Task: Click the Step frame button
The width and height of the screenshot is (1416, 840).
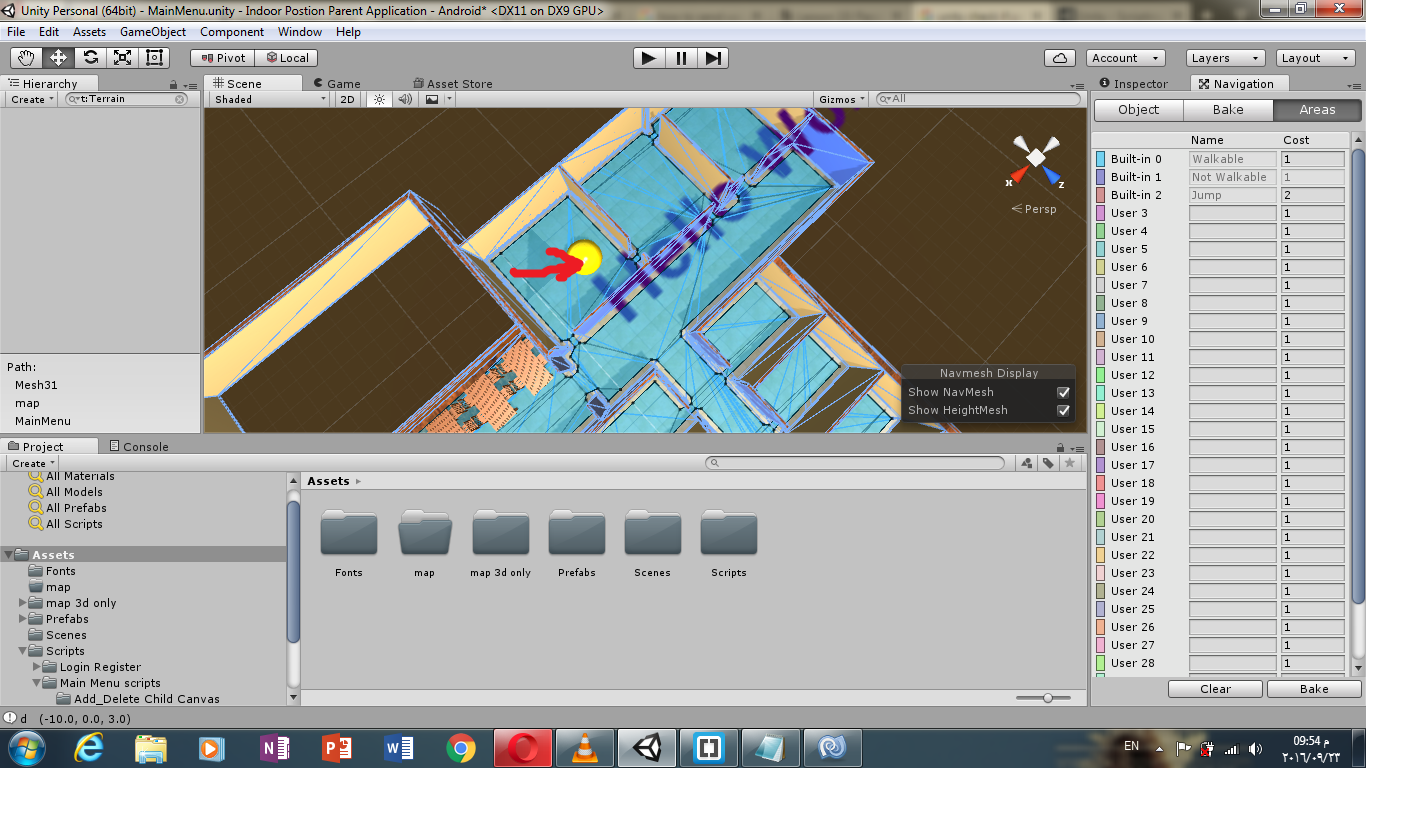Action: pos(713,58)
